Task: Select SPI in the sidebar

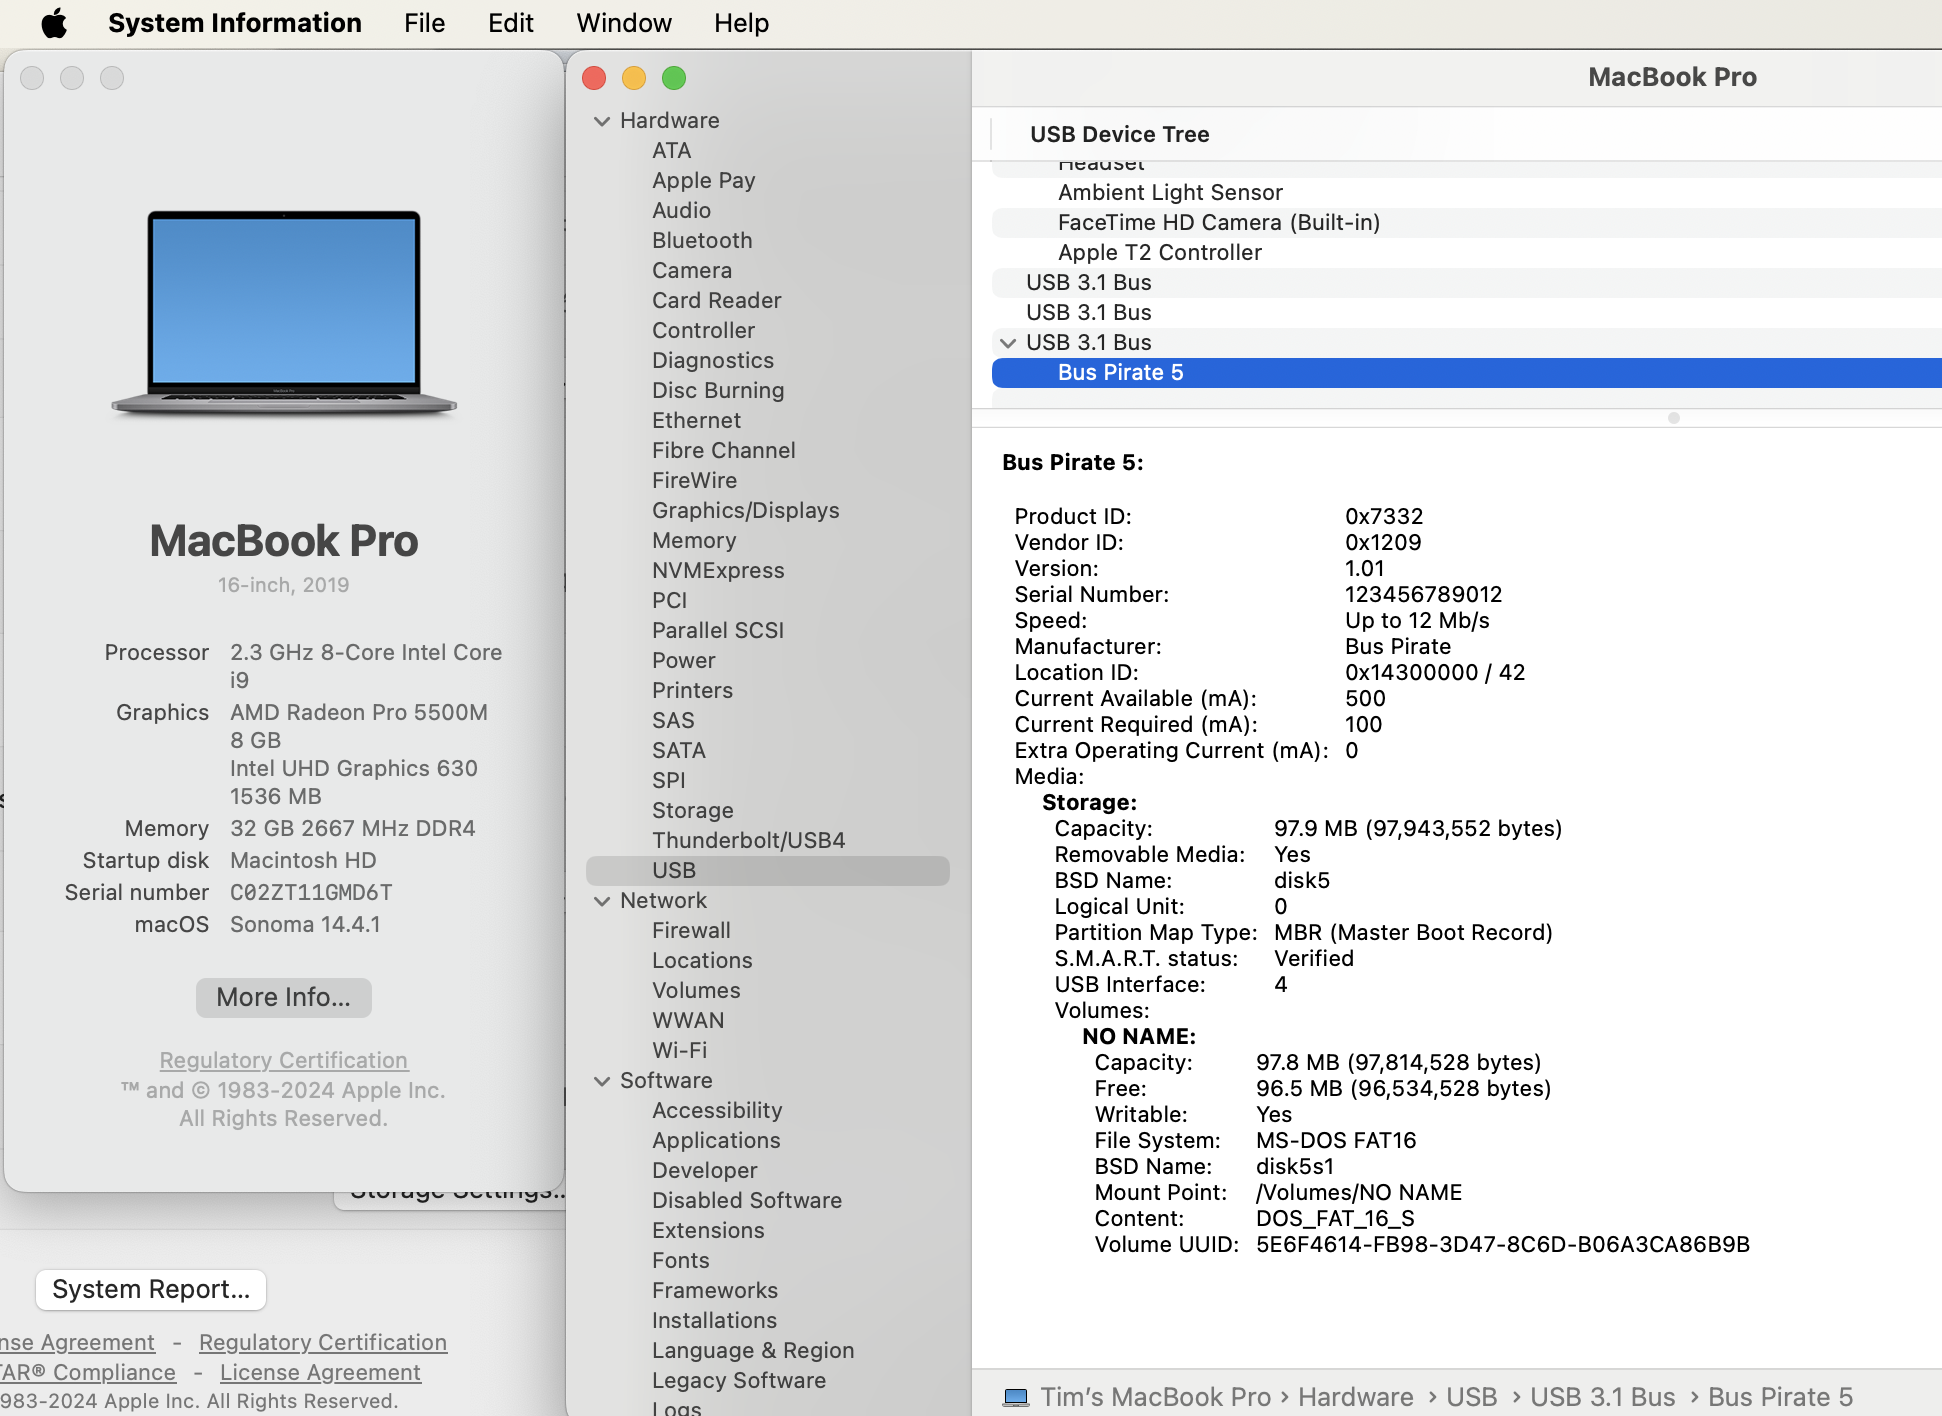Action: tap(668, 780)
